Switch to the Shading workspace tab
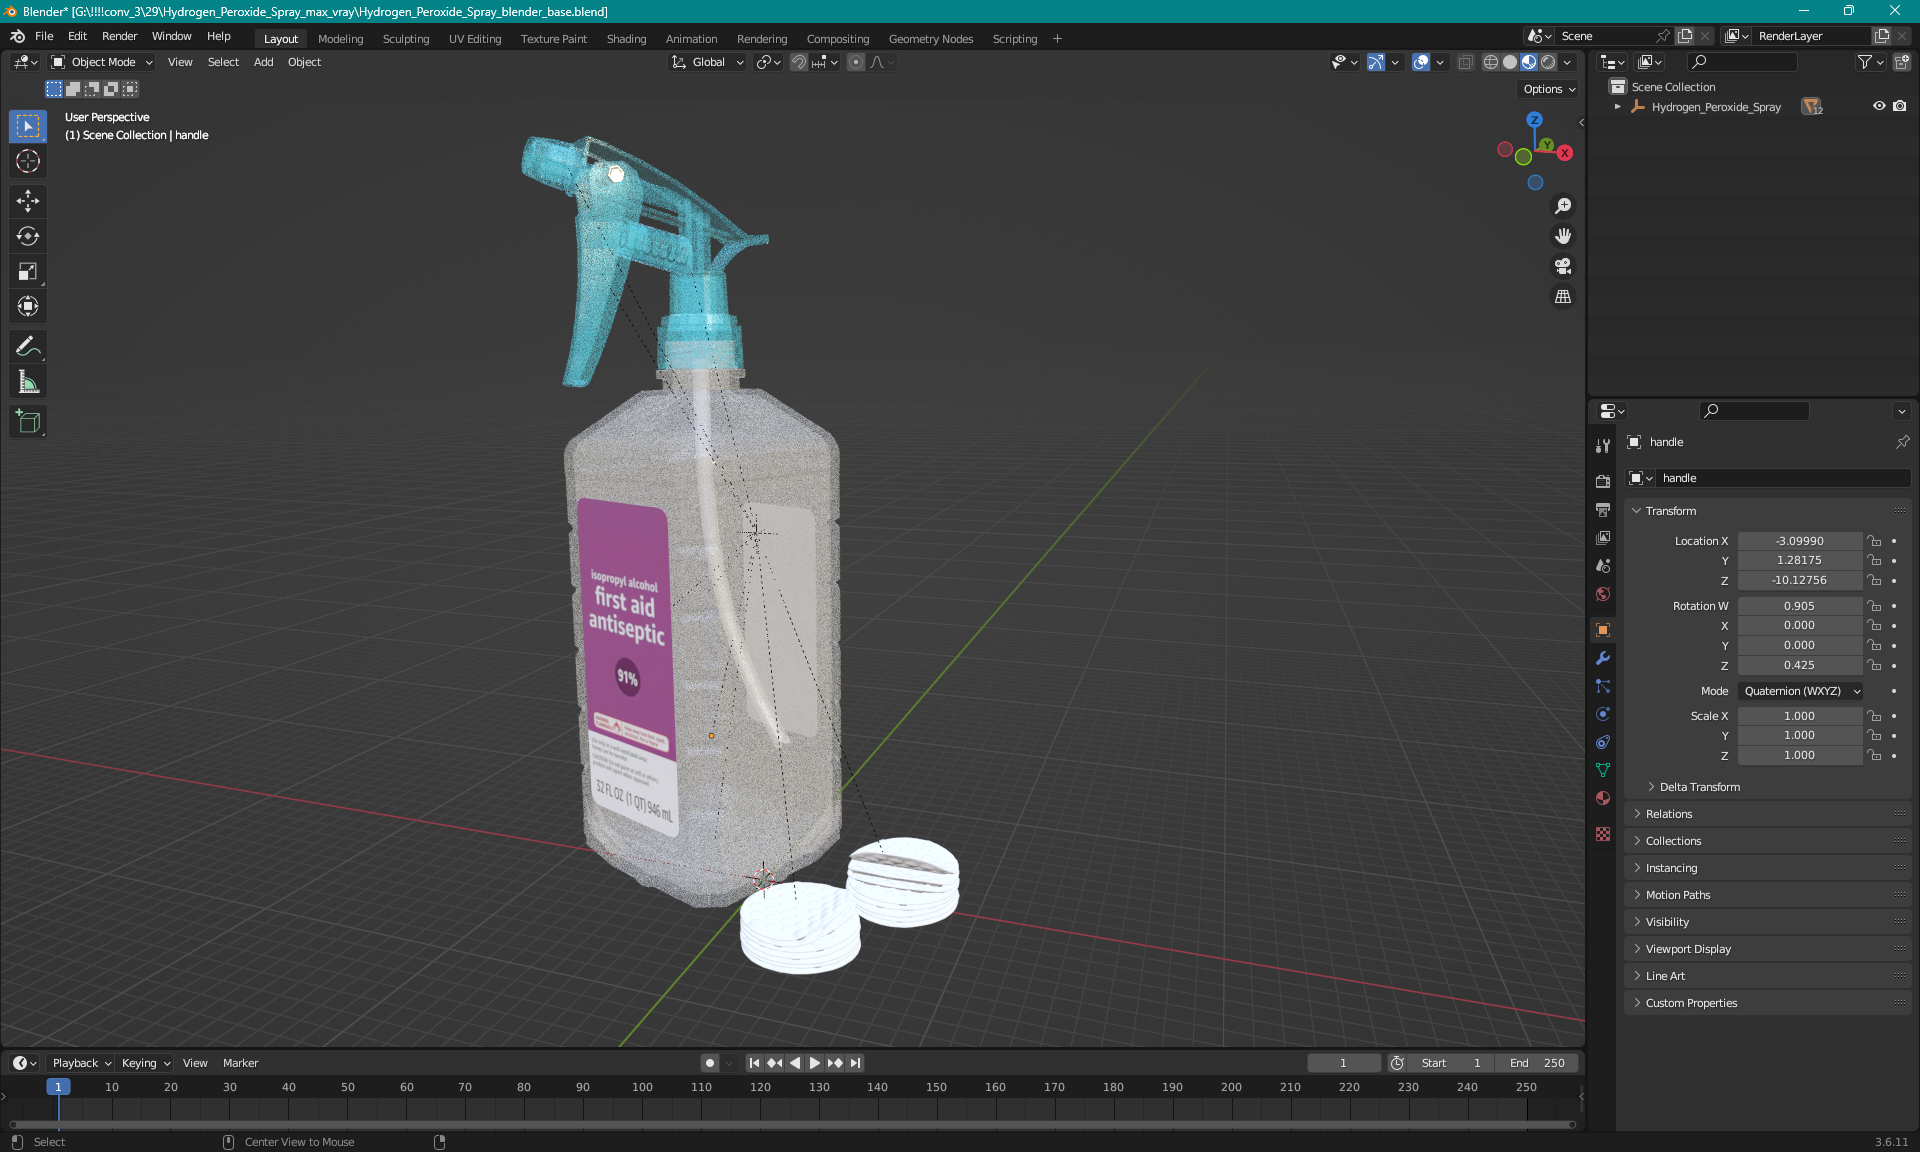The height and width of the screenshot is (1152, 1920). click(626, 39)
